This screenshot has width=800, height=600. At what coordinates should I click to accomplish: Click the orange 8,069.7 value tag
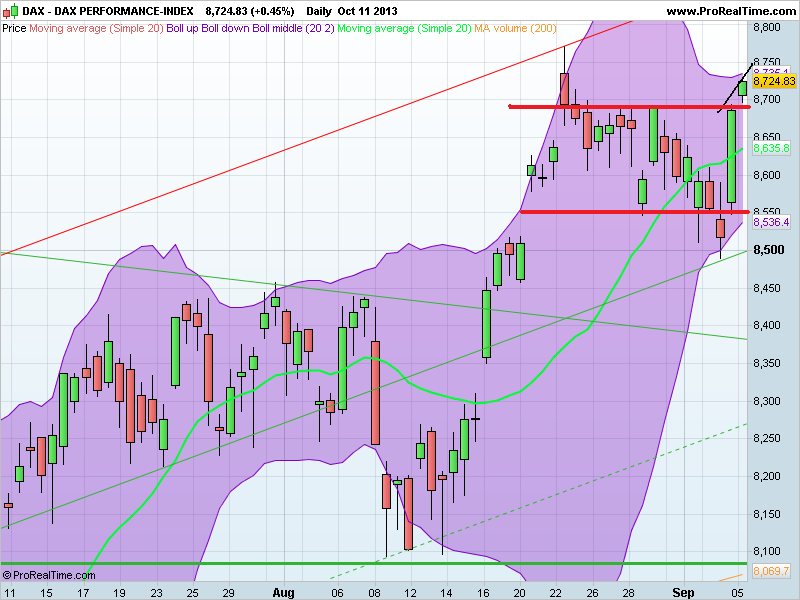771,570
